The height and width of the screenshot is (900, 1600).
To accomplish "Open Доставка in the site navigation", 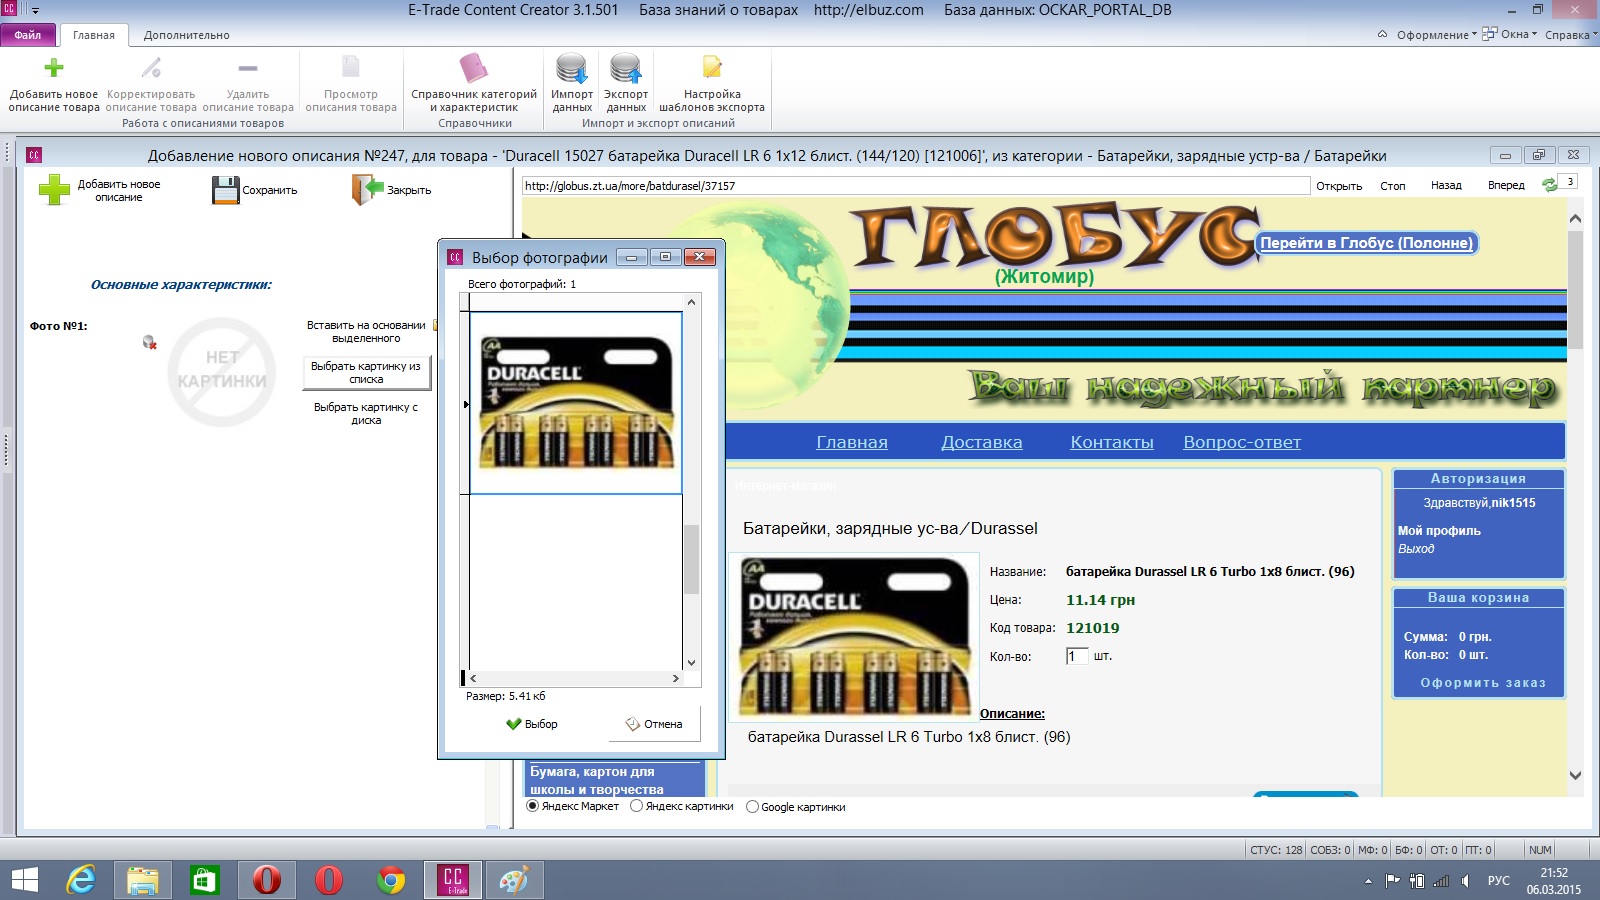I will [982, 442].
